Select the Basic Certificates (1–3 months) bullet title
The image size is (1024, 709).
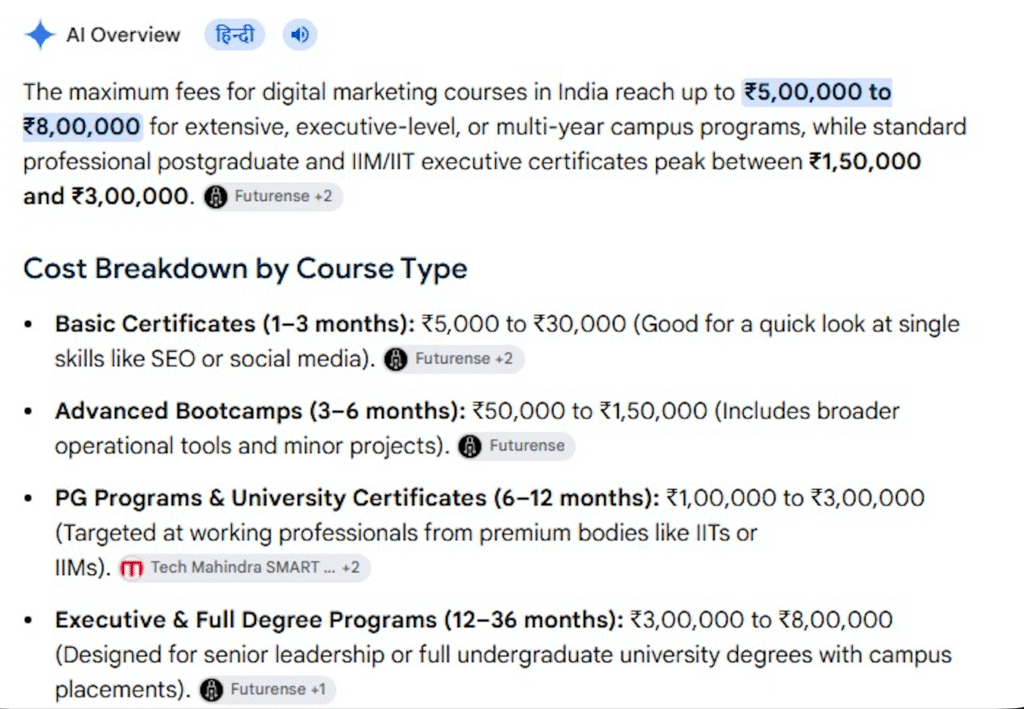coord(234,324)
